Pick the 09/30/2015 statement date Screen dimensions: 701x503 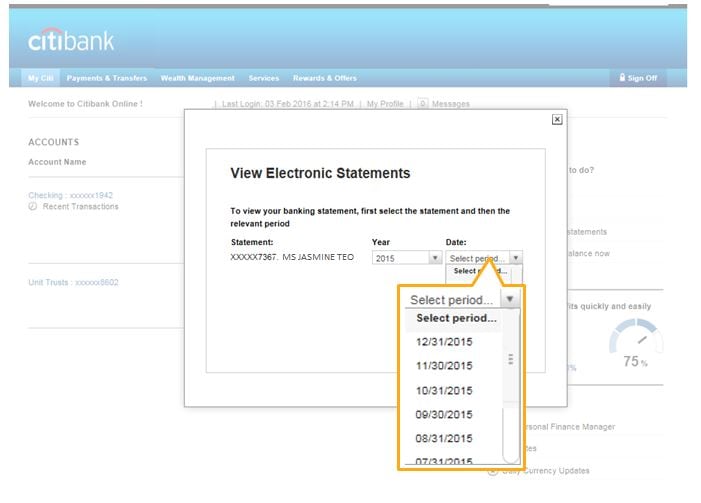point(444,414)
